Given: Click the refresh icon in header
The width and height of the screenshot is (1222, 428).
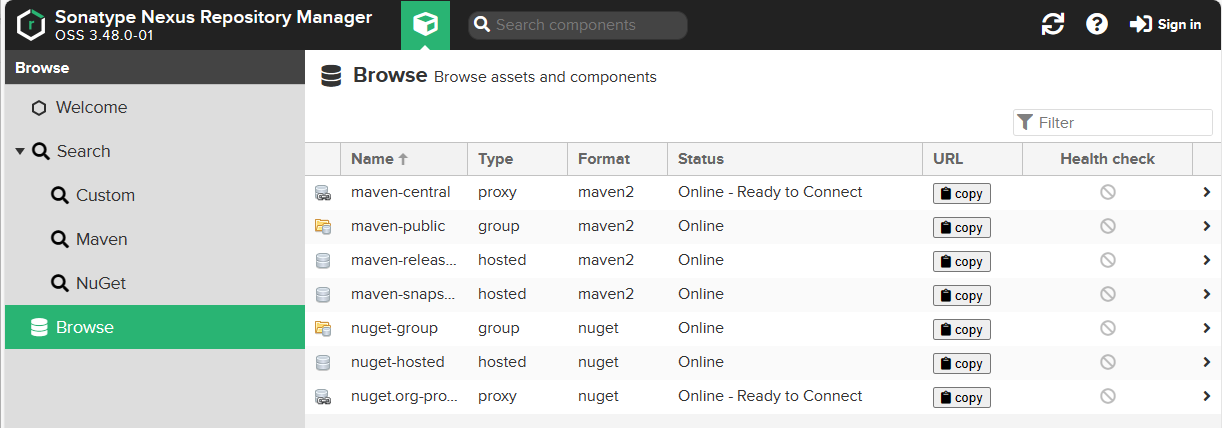Looking at the screenshot, I should (1053, 25).
